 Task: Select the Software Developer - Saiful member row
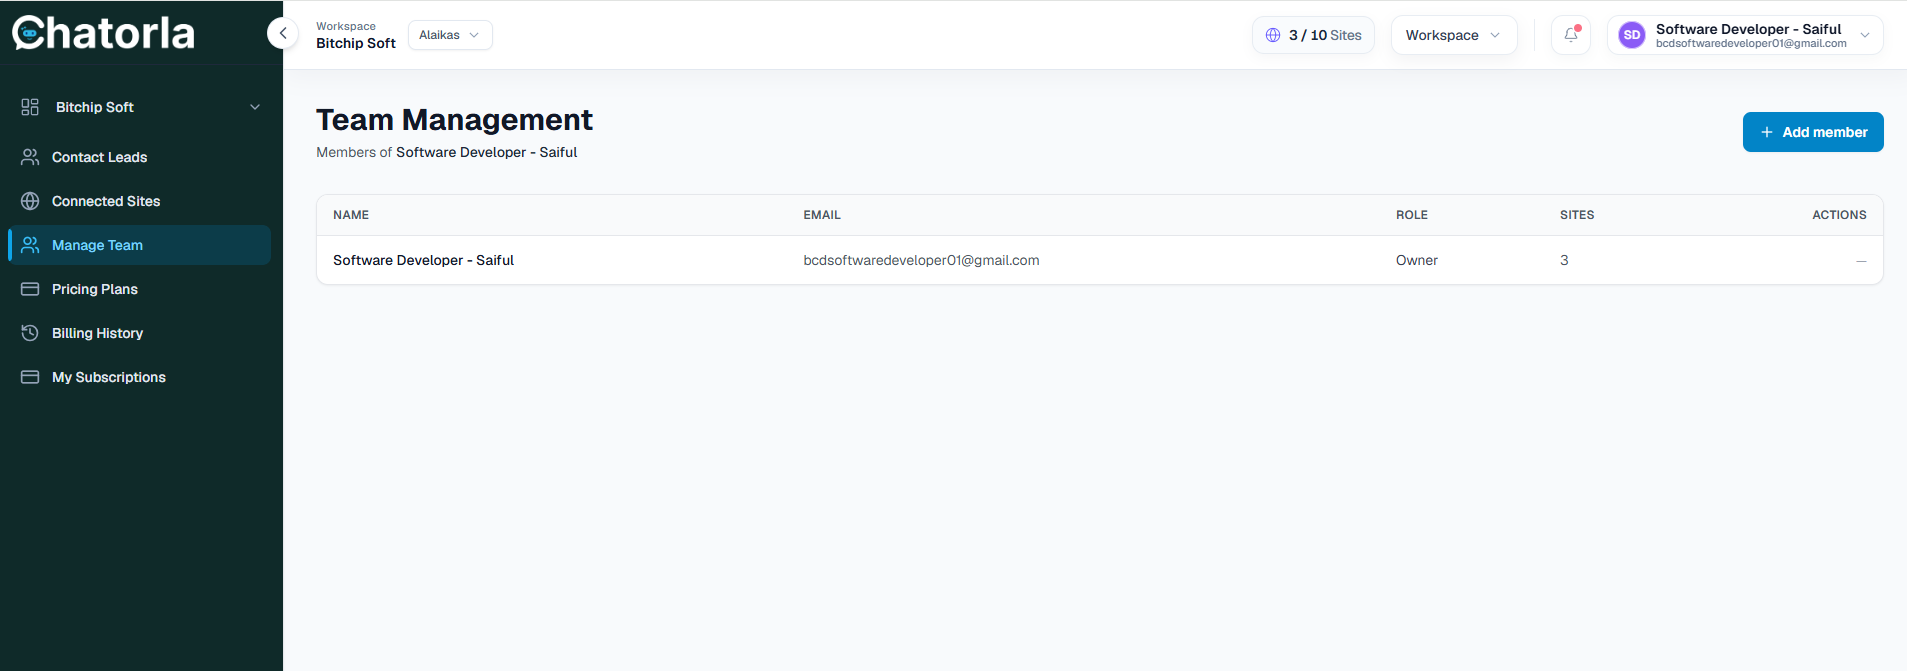pos(1099,260)
